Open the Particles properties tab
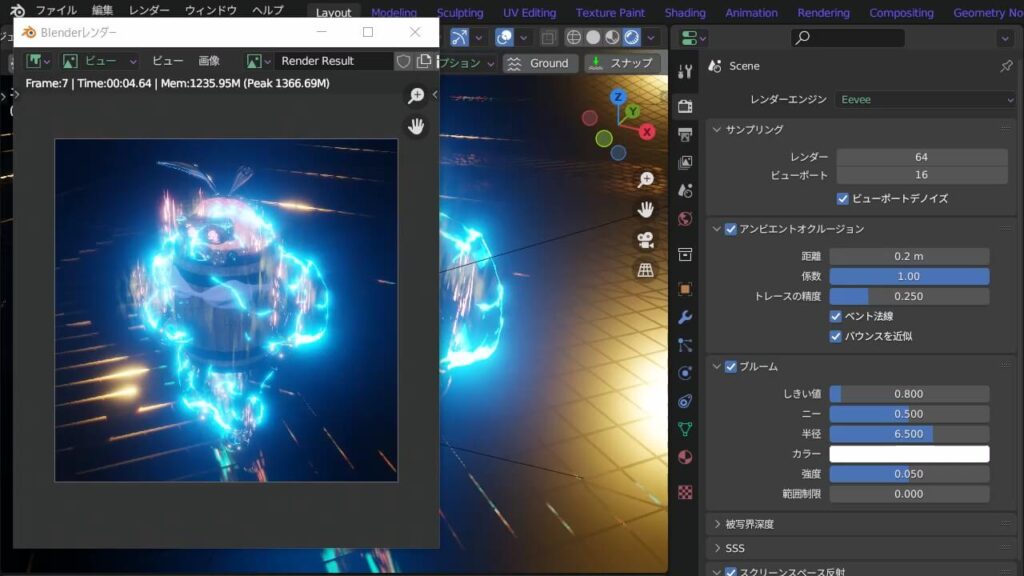Image resolution: width=1024 pixels, height=576 pixels. (685, 345)
